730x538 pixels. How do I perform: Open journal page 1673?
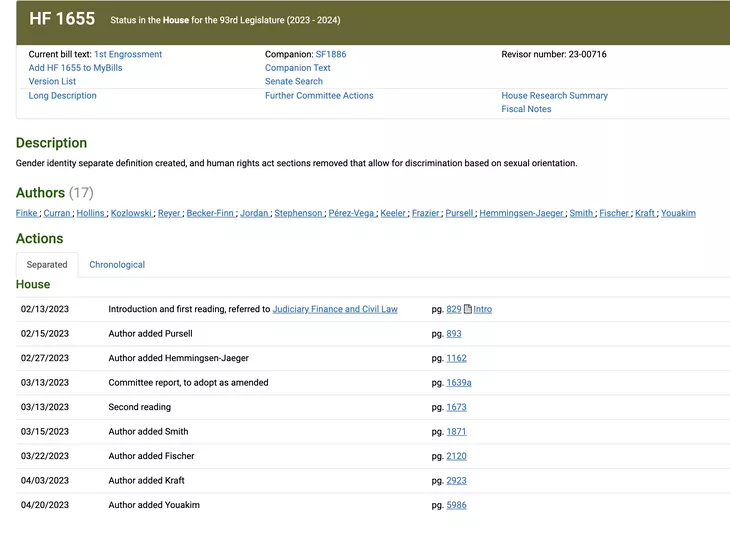point(456,407)
